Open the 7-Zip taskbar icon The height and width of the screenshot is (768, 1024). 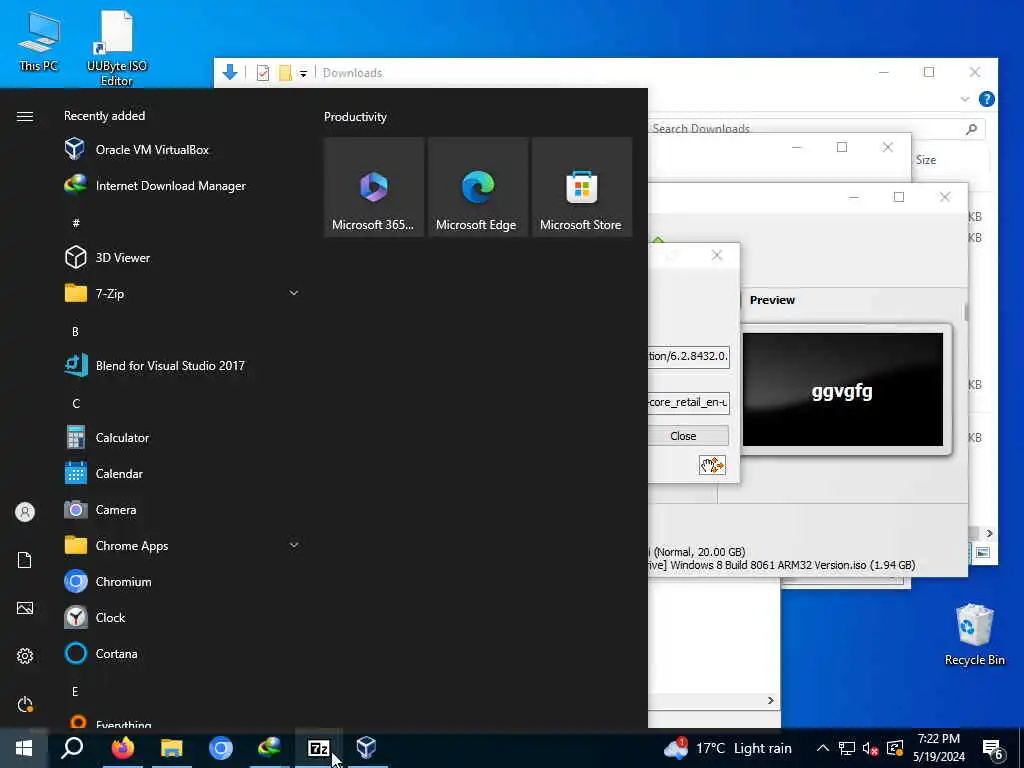(318, 748)
